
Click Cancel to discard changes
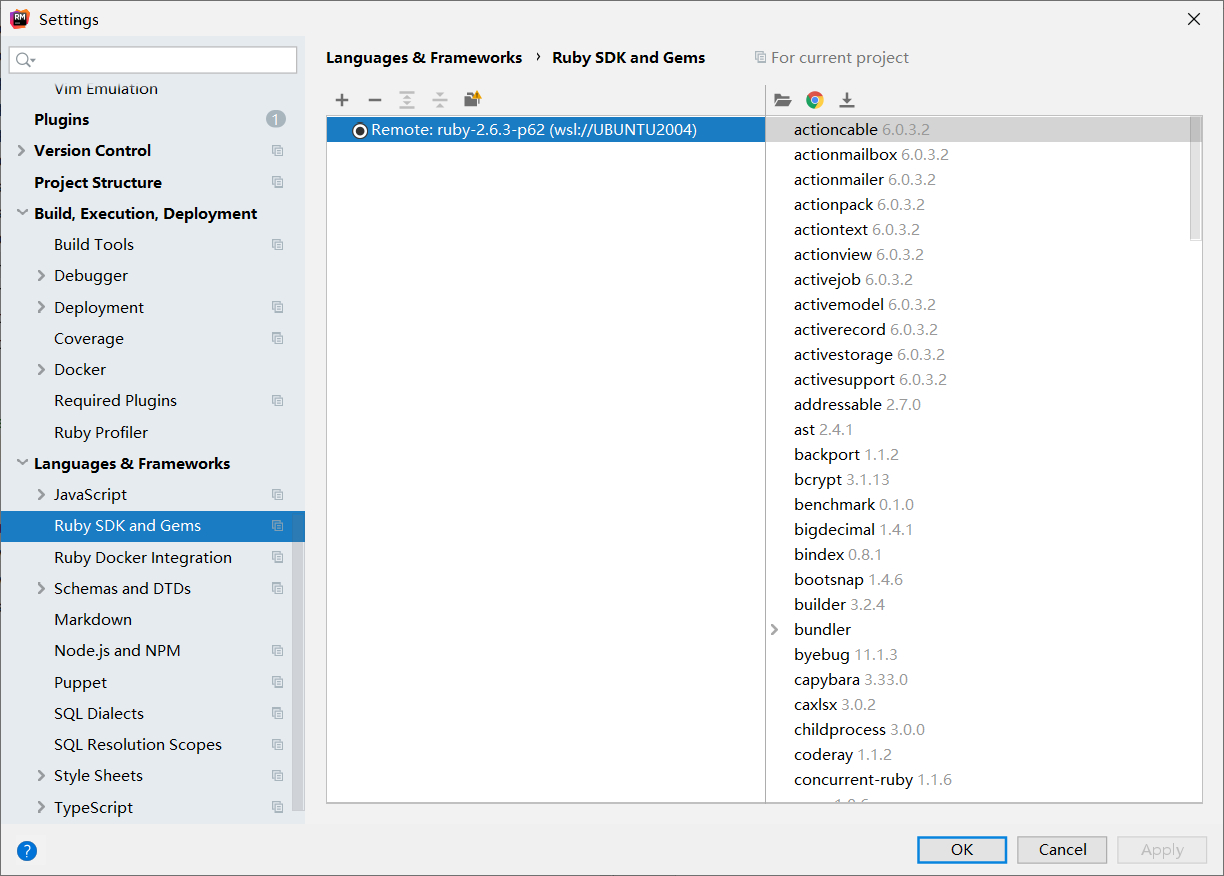[x=1062, y=850]
